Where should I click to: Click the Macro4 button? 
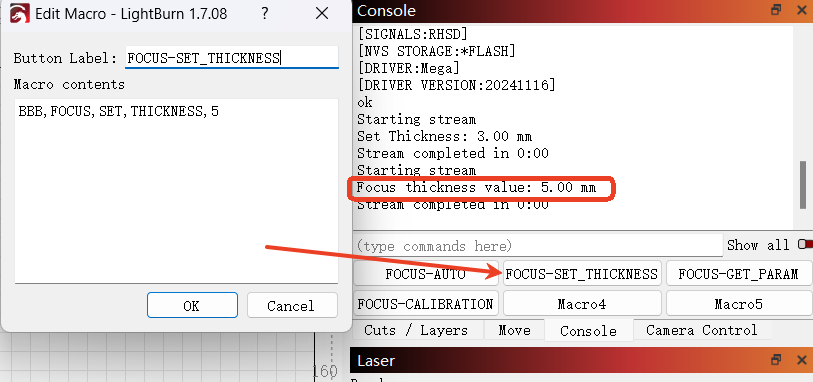click(x=582, y=303)
